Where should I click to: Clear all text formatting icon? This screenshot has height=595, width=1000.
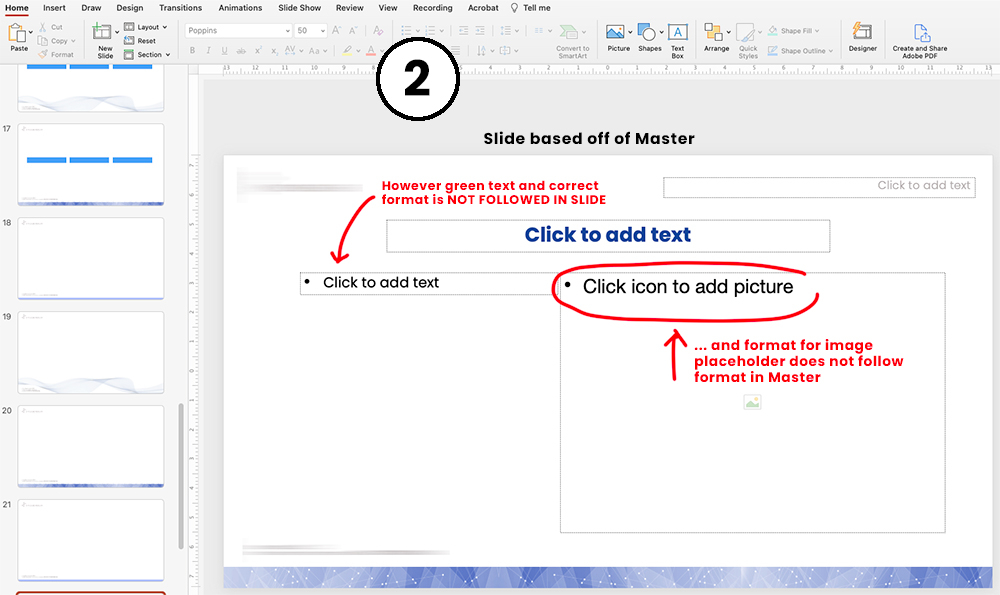(378, 30)
